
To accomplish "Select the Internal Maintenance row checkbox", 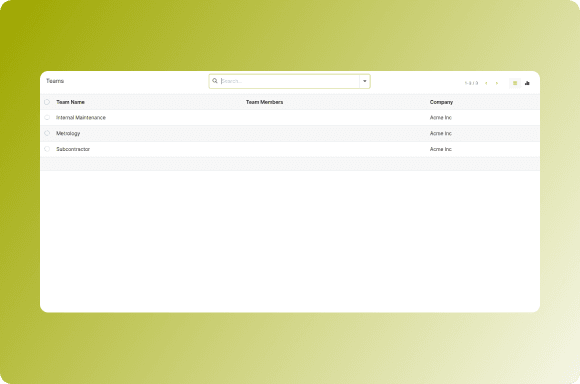I will click(47, 118).
